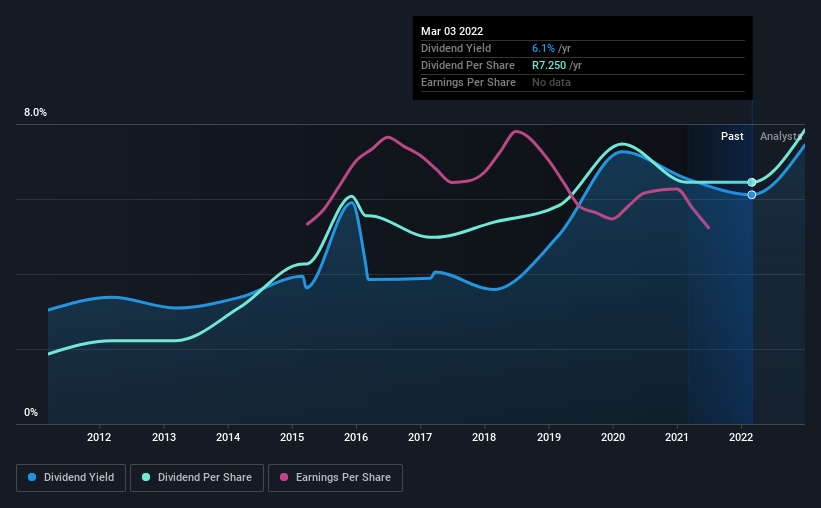Click the blue Dividend Yield legend dot
This screenshot has height=508, width=821.
32,477
